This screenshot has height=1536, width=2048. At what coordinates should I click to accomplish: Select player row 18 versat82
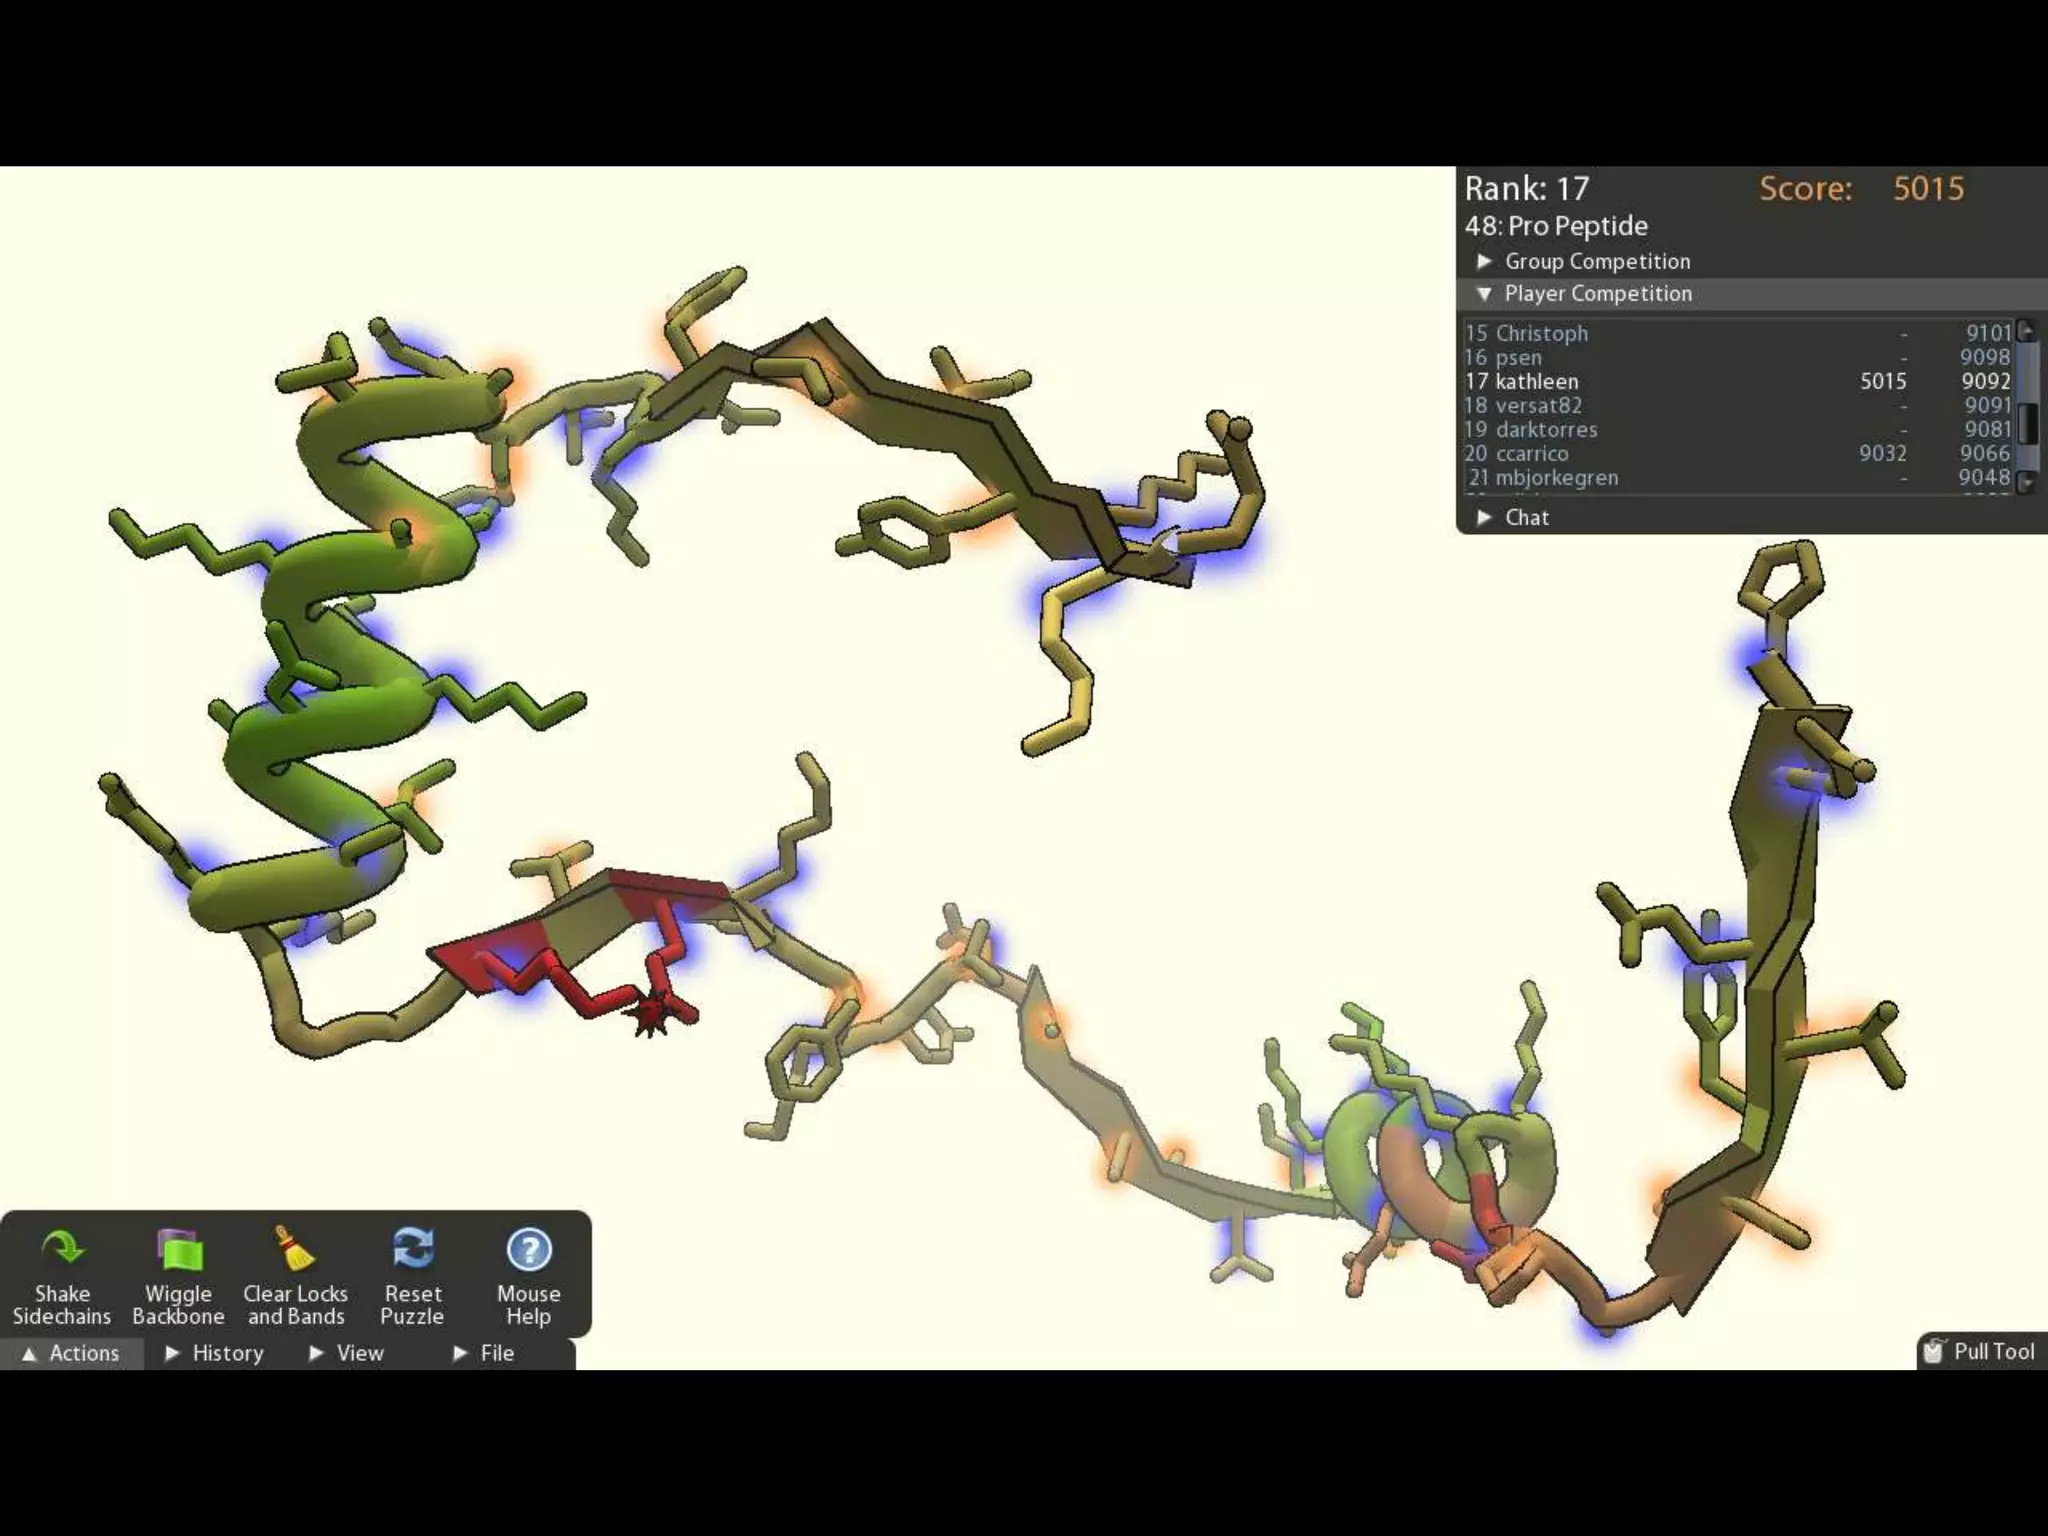click(1738, 405)
